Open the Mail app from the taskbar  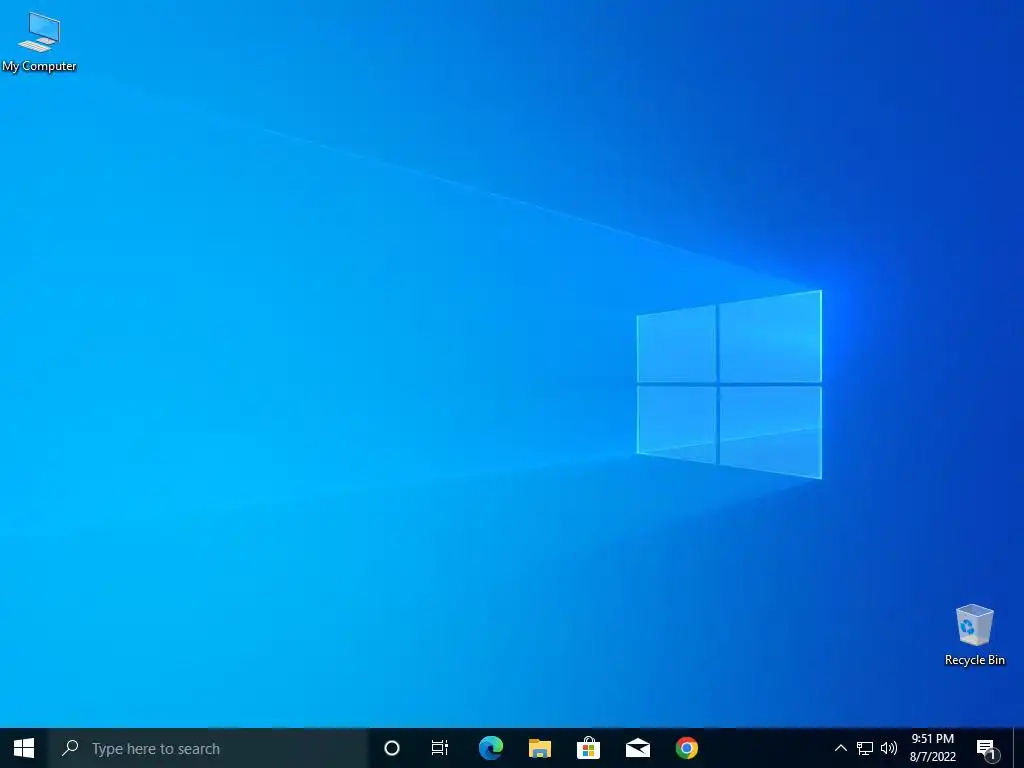pyautogui.click(x=637, y=748)
